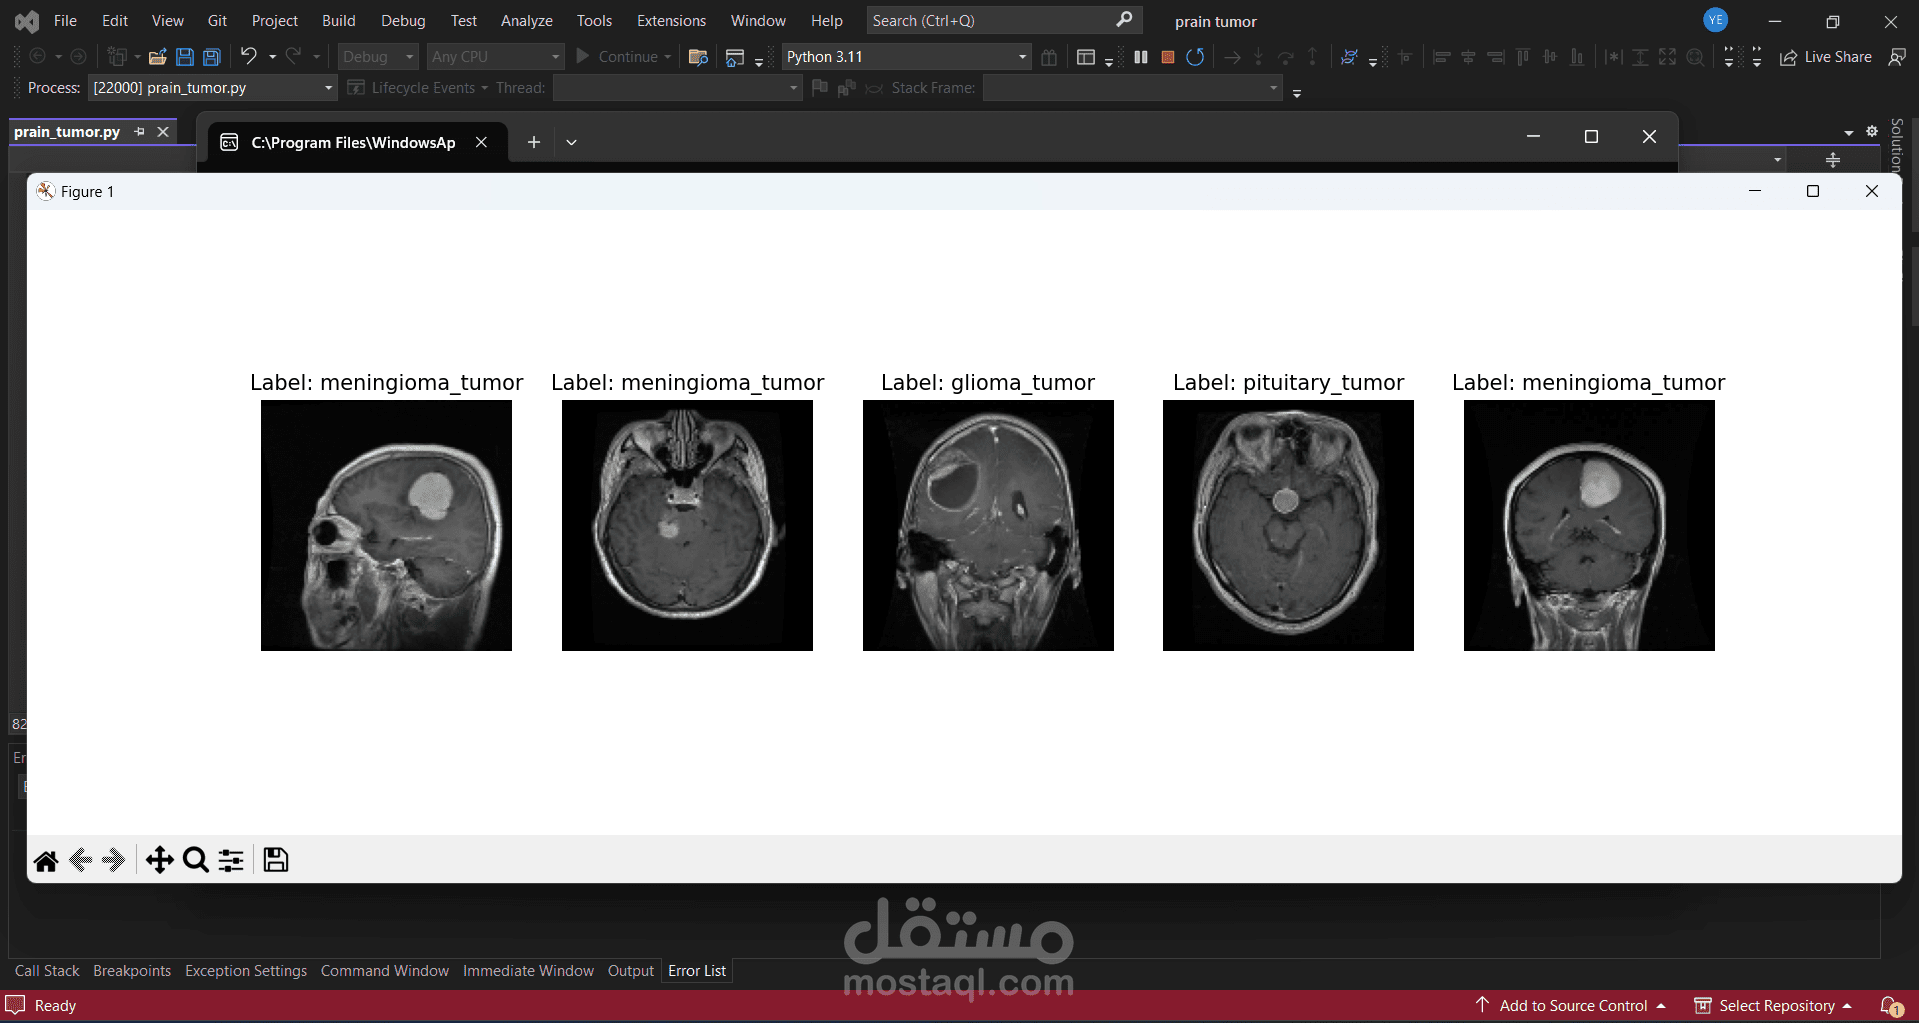The width and height of the screenshot is (1919, 1023).
Task: Select the glioma_tumor MRI image
Action: tap(988, 525)
